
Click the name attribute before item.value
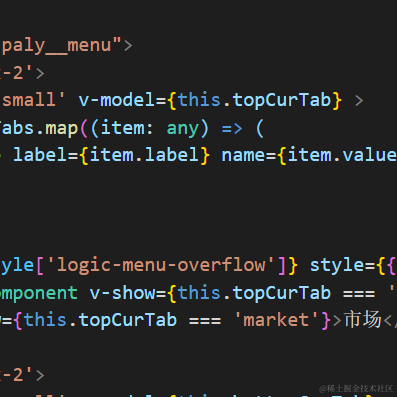point(244,155)
